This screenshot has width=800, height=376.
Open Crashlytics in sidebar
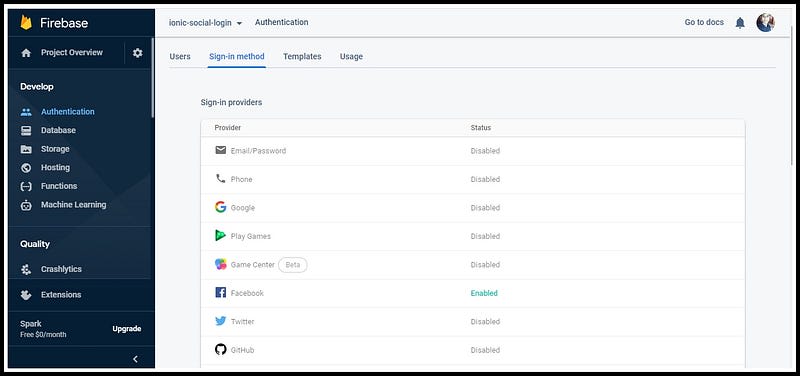click(61, 269)
